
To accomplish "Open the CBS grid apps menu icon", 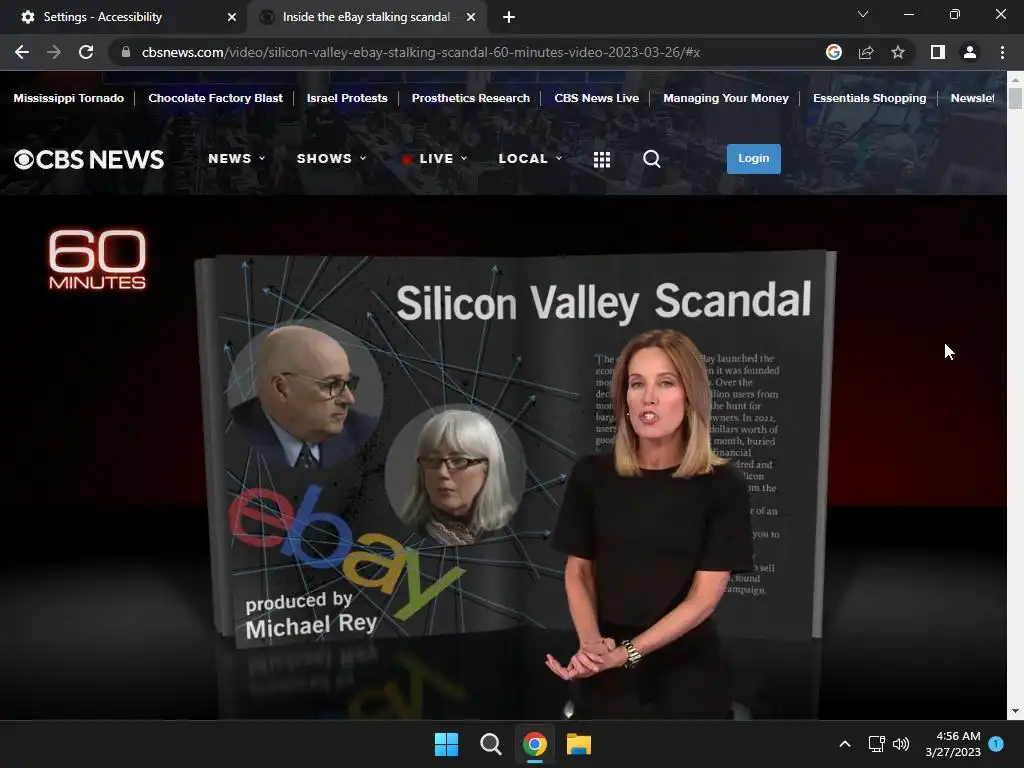I will point(601,159).
